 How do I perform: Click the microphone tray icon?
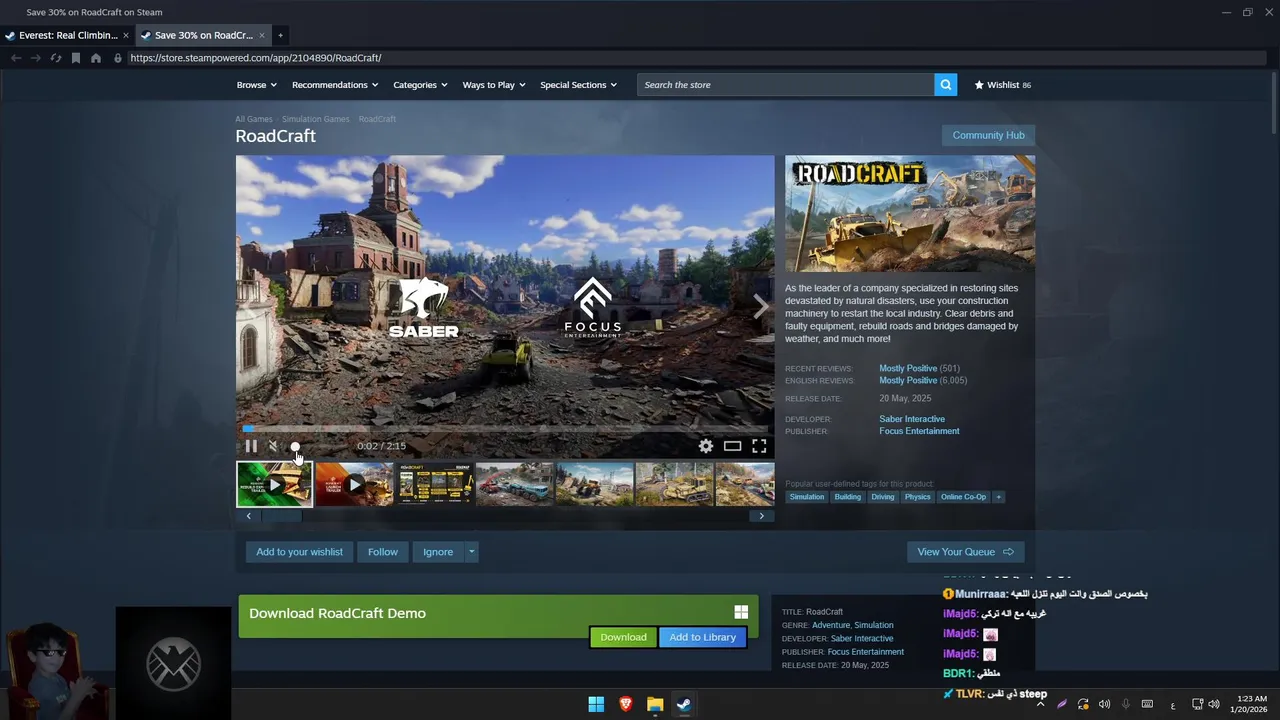click(x=1126, y=704)
